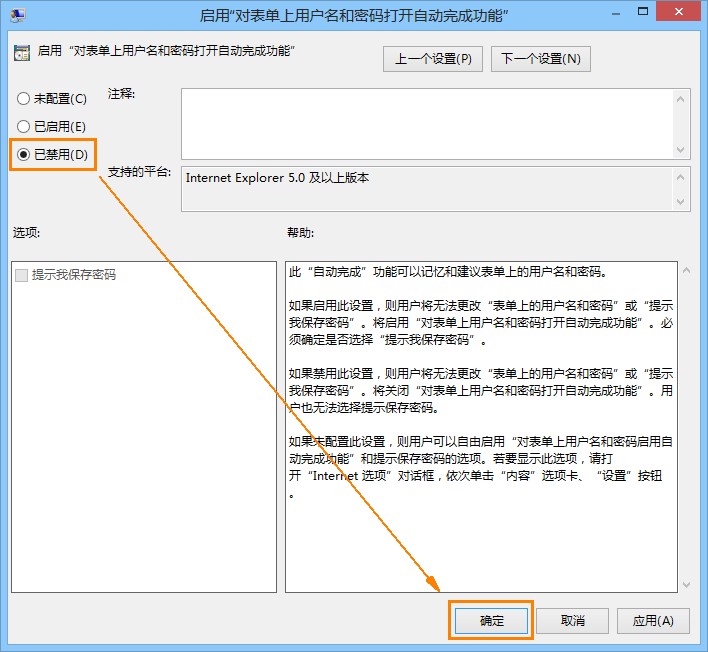Click the 帮助 pane scroll down arrow
This screenshot has width=708, height=652.
[687, 585]
